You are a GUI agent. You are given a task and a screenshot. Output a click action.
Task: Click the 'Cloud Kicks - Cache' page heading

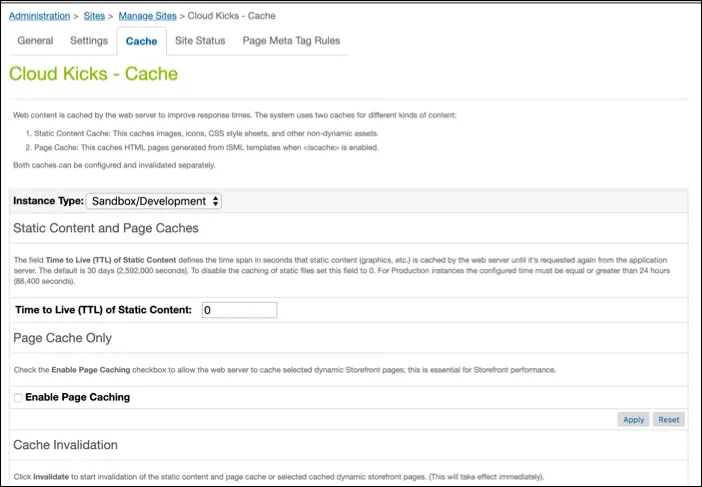tap(94, 74)
